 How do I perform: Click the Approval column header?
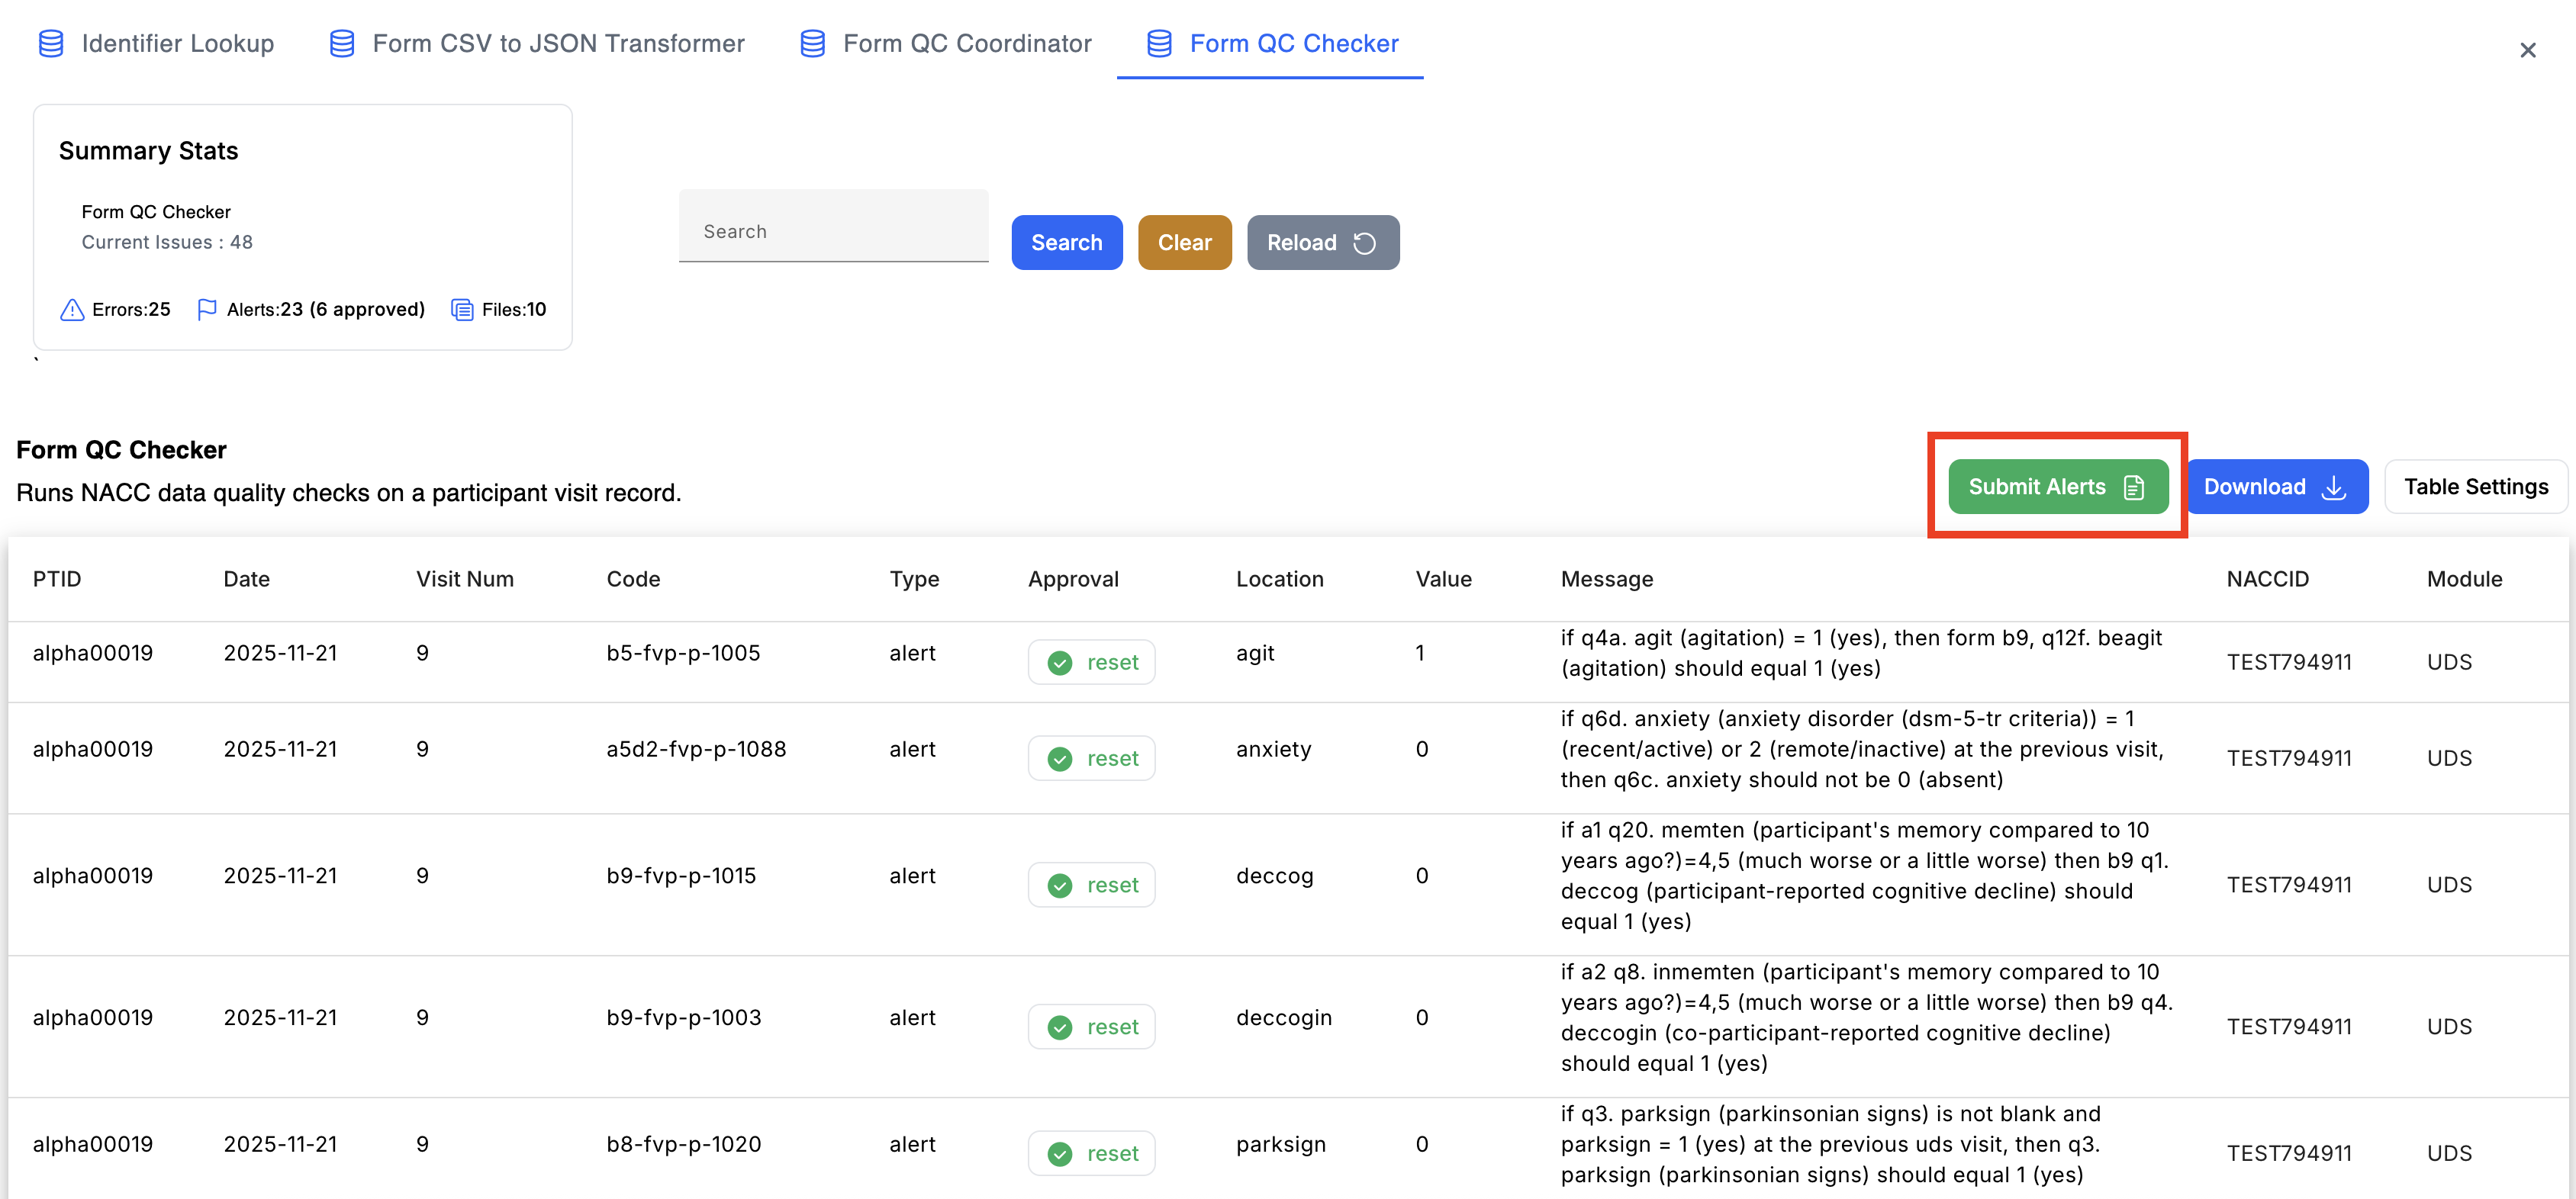coord(1073,580)
